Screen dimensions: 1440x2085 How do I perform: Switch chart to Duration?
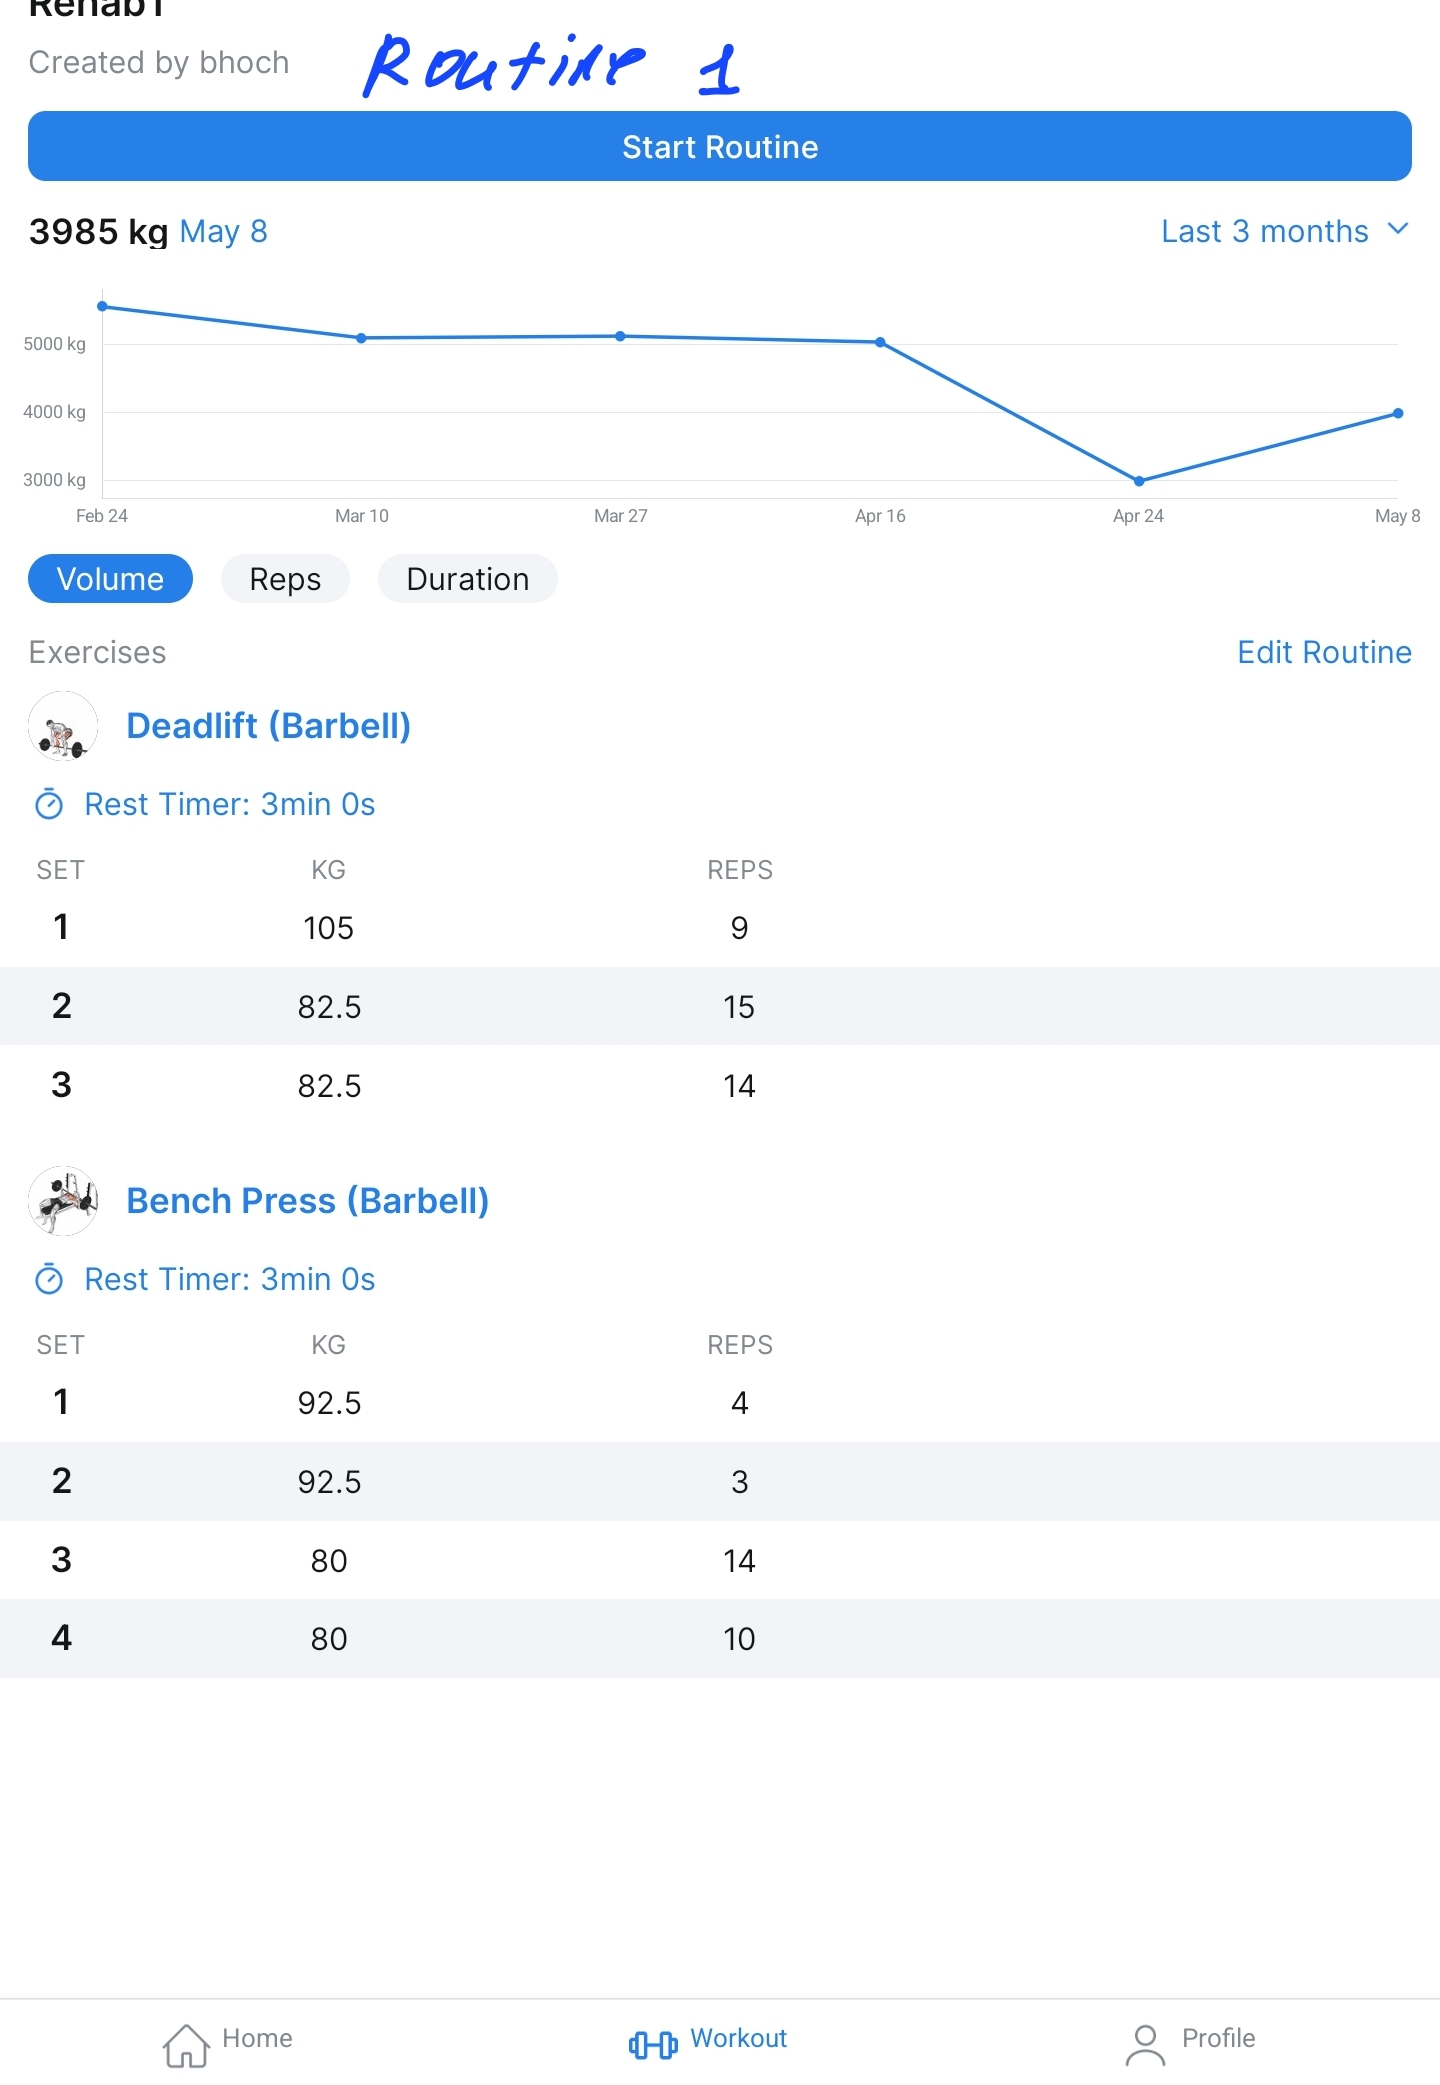pyautogui.click(x=467, y=579)
